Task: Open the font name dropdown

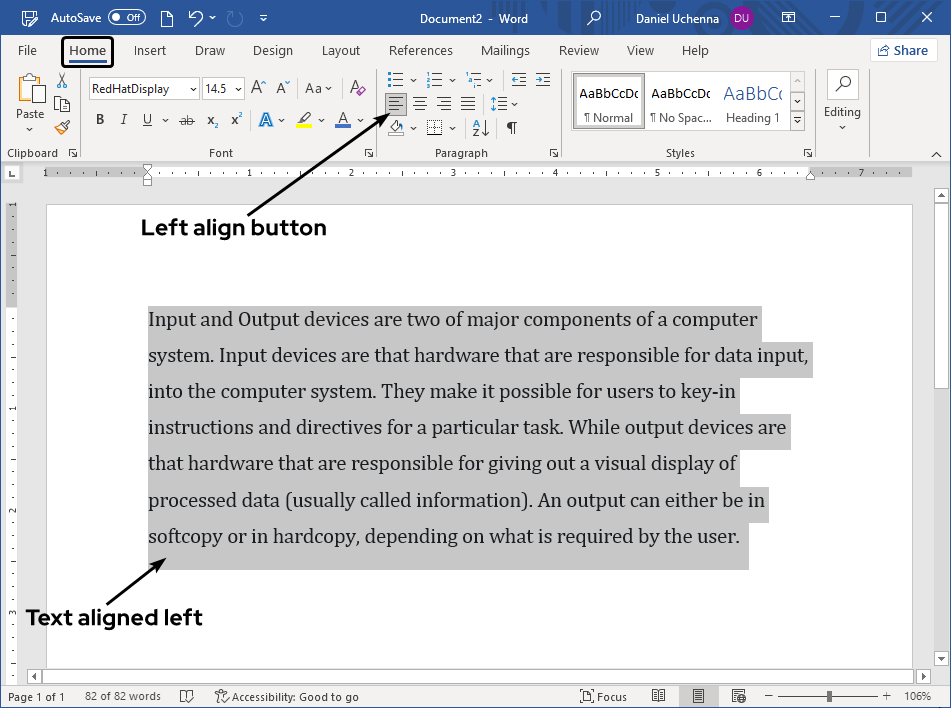Action: tap(192, 89)
